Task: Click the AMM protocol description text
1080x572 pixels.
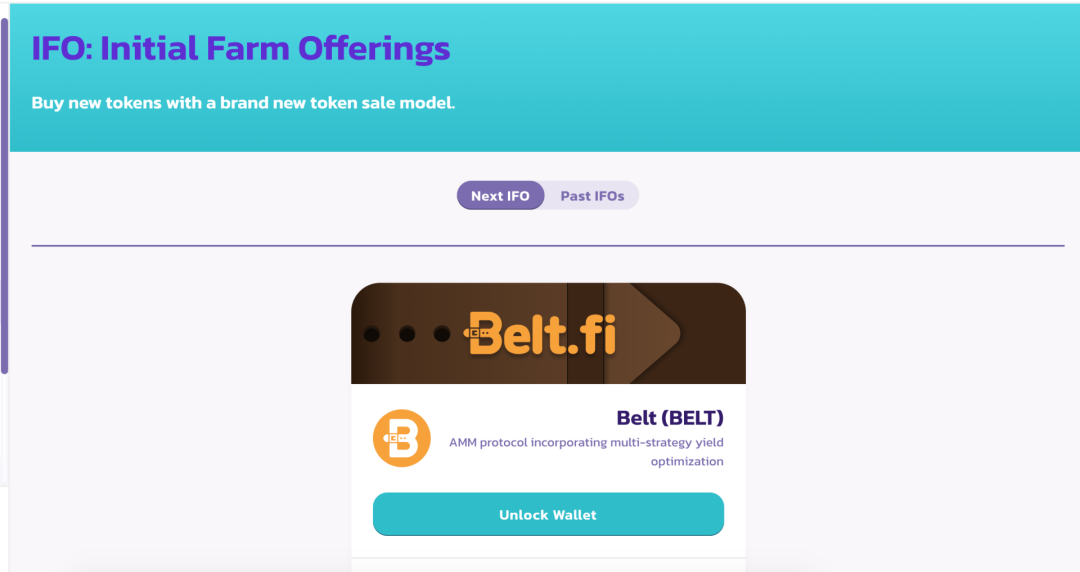Action: (586, 451)
